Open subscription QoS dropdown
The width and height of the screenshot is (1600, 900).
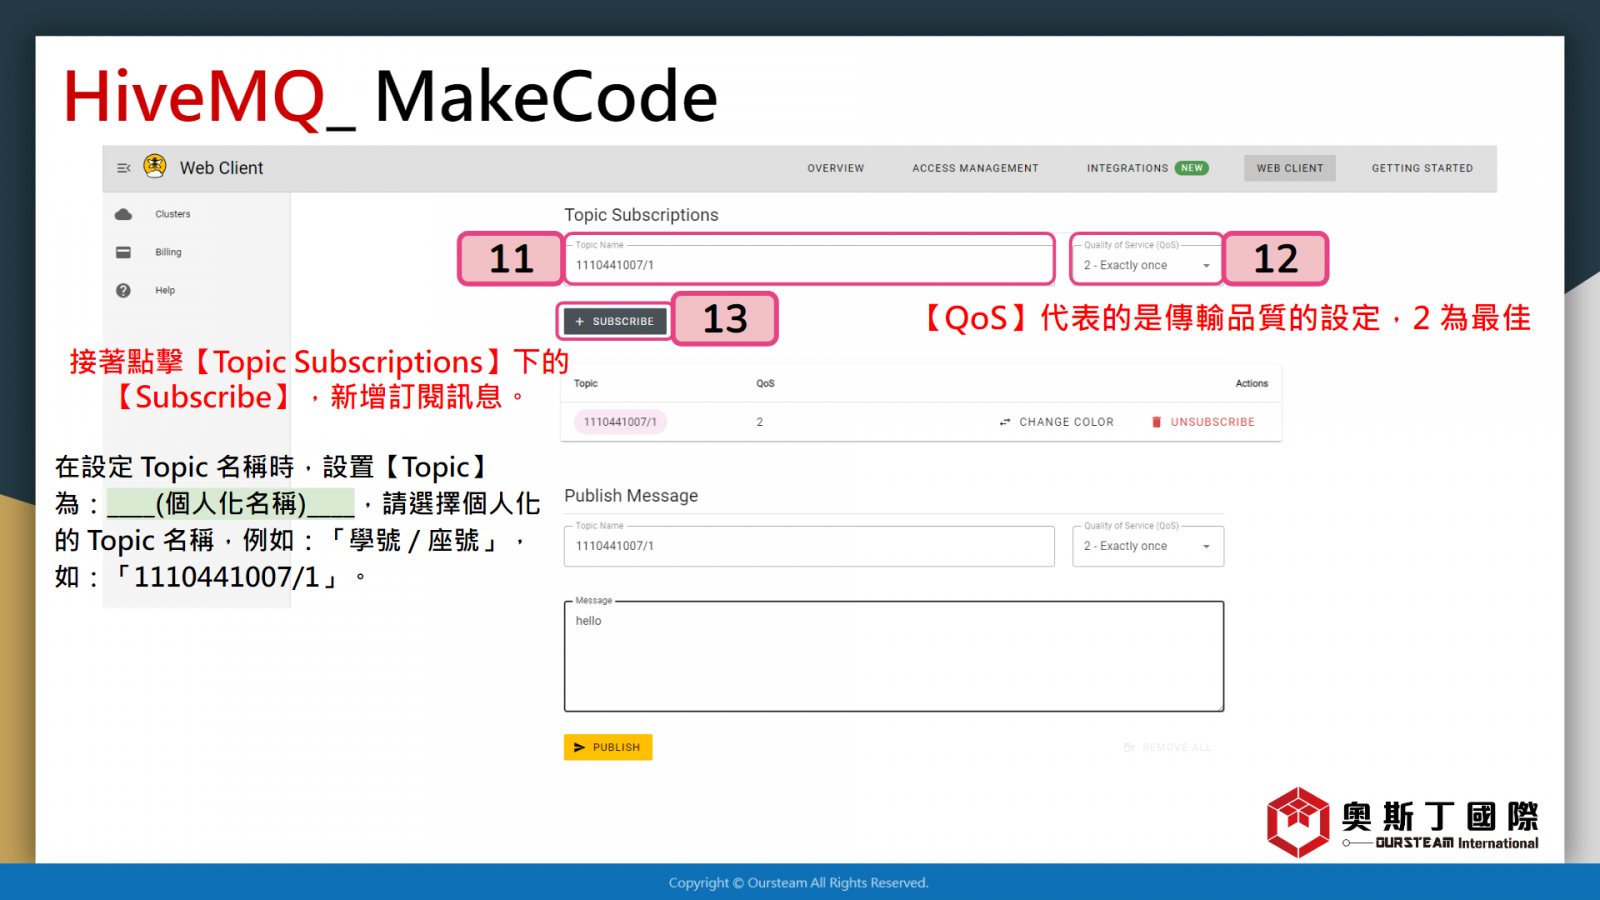point(1148,263)
